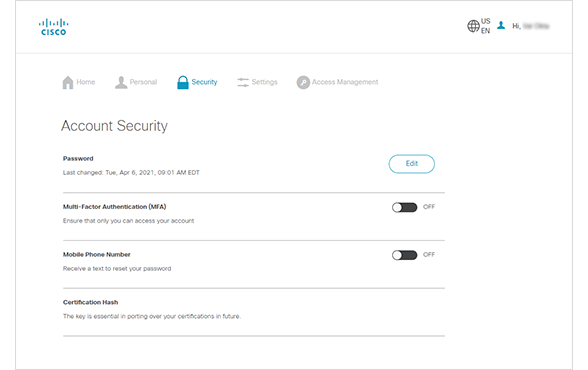Click the Password label
Image resolution: width=588 pixels, height=370 pixels.
[78, 159]
